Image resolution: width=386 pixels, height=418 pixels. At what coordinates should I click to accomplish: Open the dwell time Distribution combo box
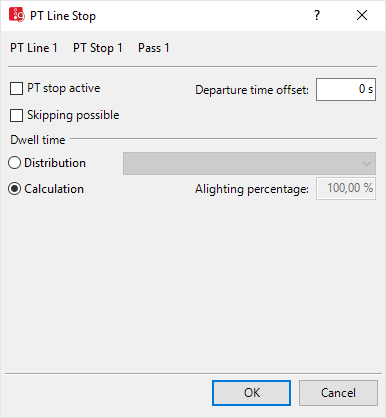pos(249,163)
